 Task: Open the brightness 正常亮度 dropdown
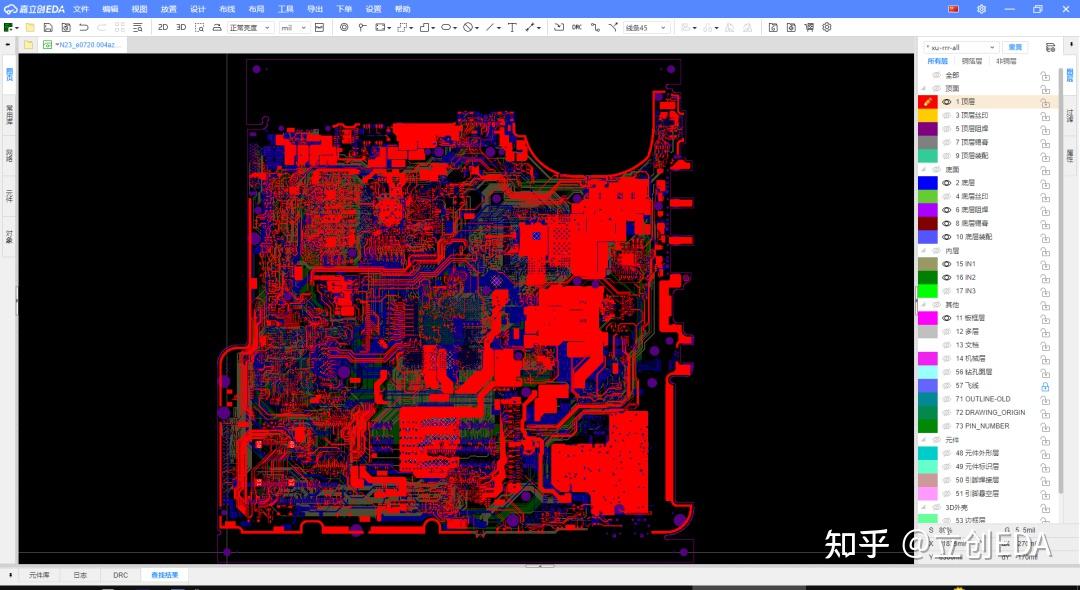click(x=250, y=28)
